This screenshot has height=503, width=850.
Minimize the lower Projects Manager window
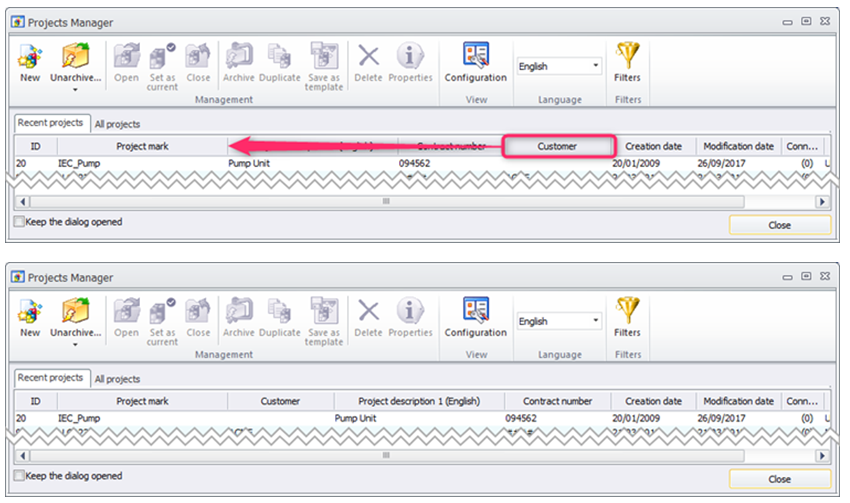pyautogui.click(x=788, y=278)
